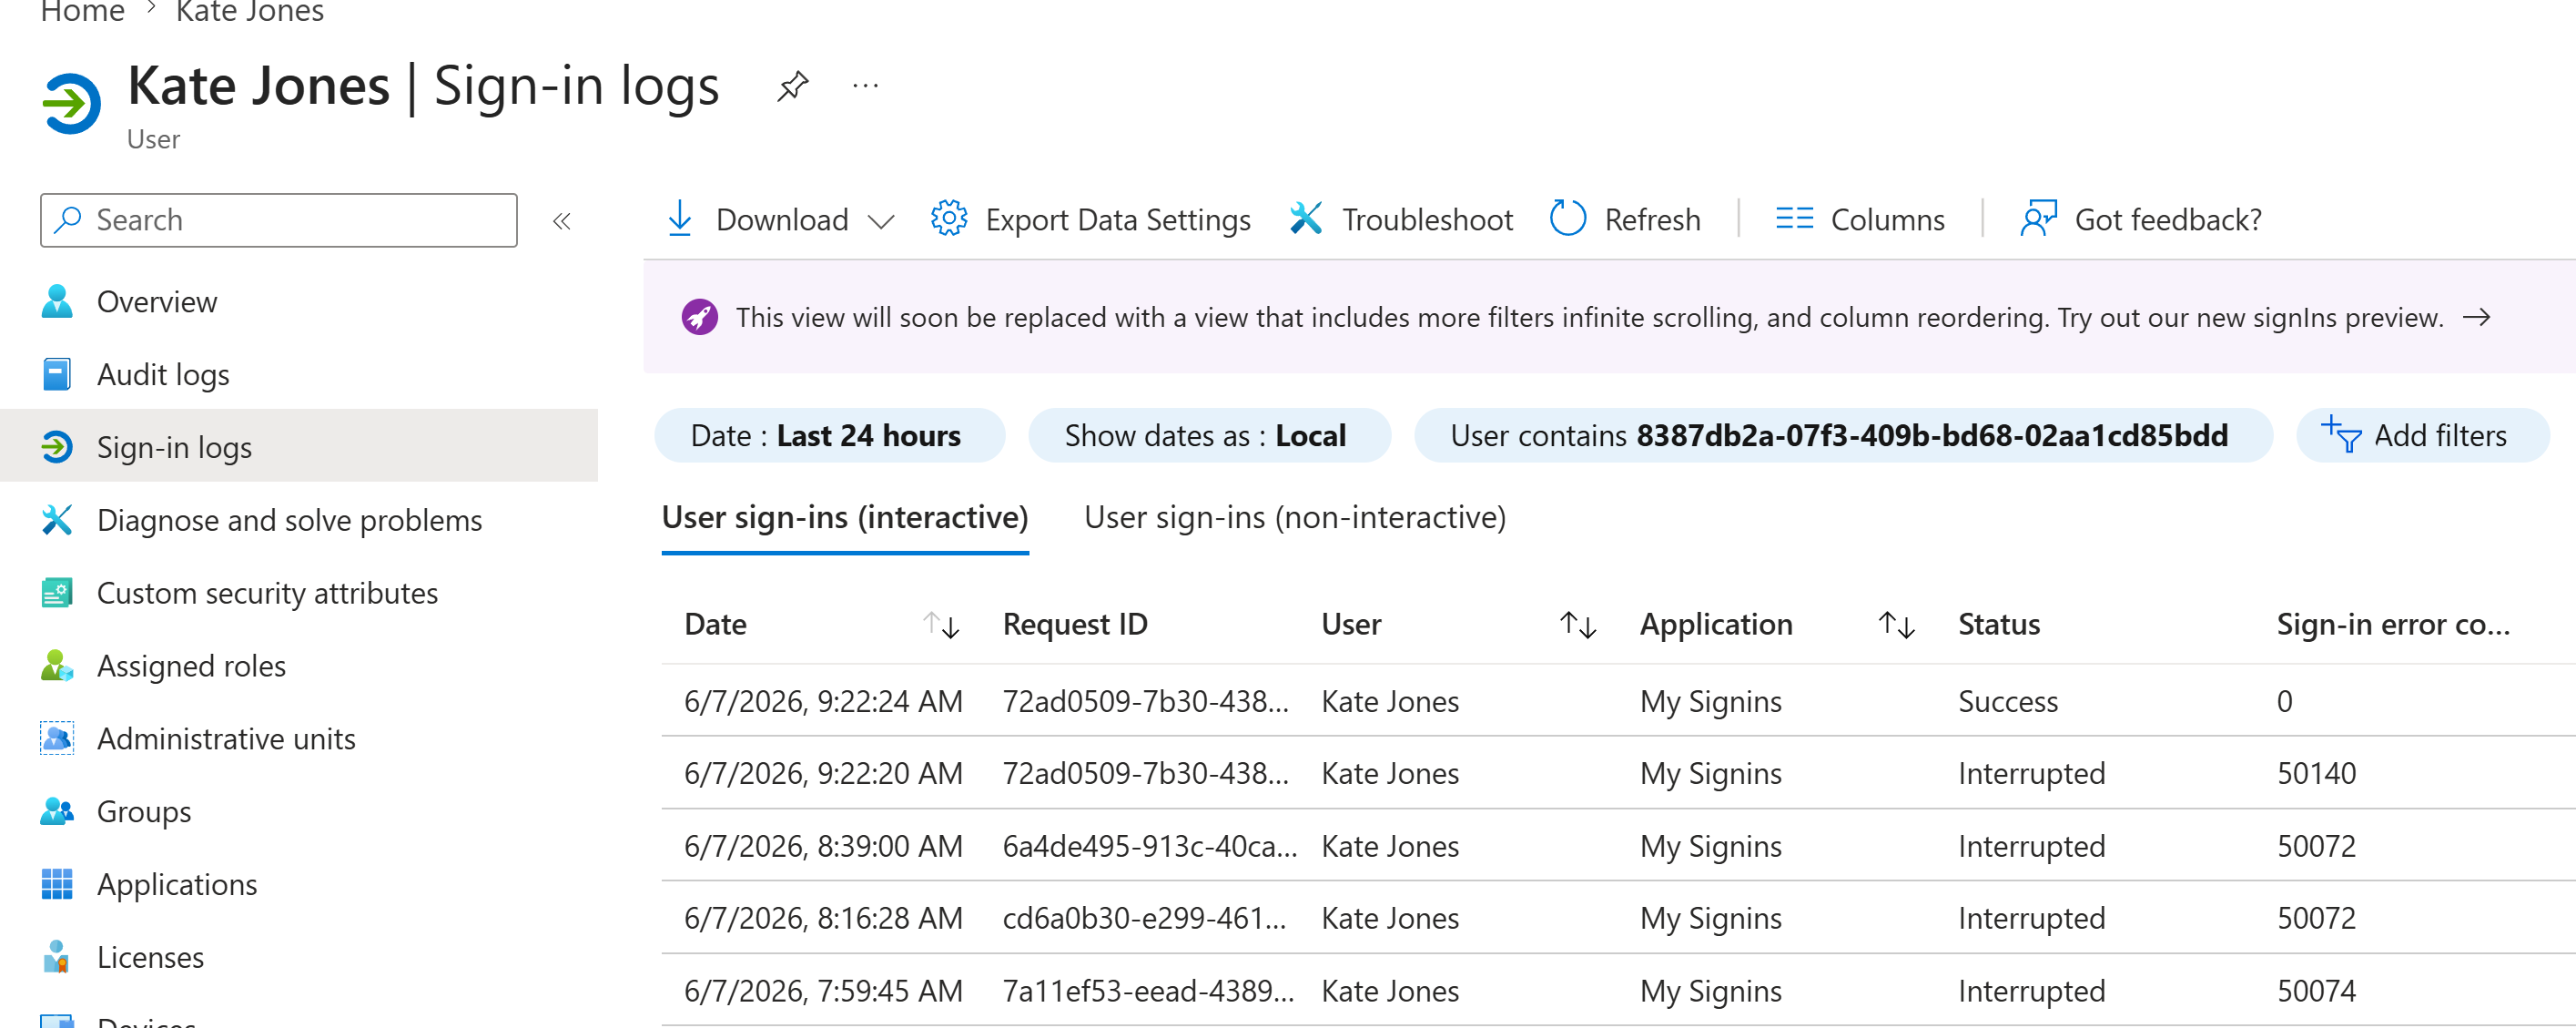Click the Administrative units icon

pos(57,739)
